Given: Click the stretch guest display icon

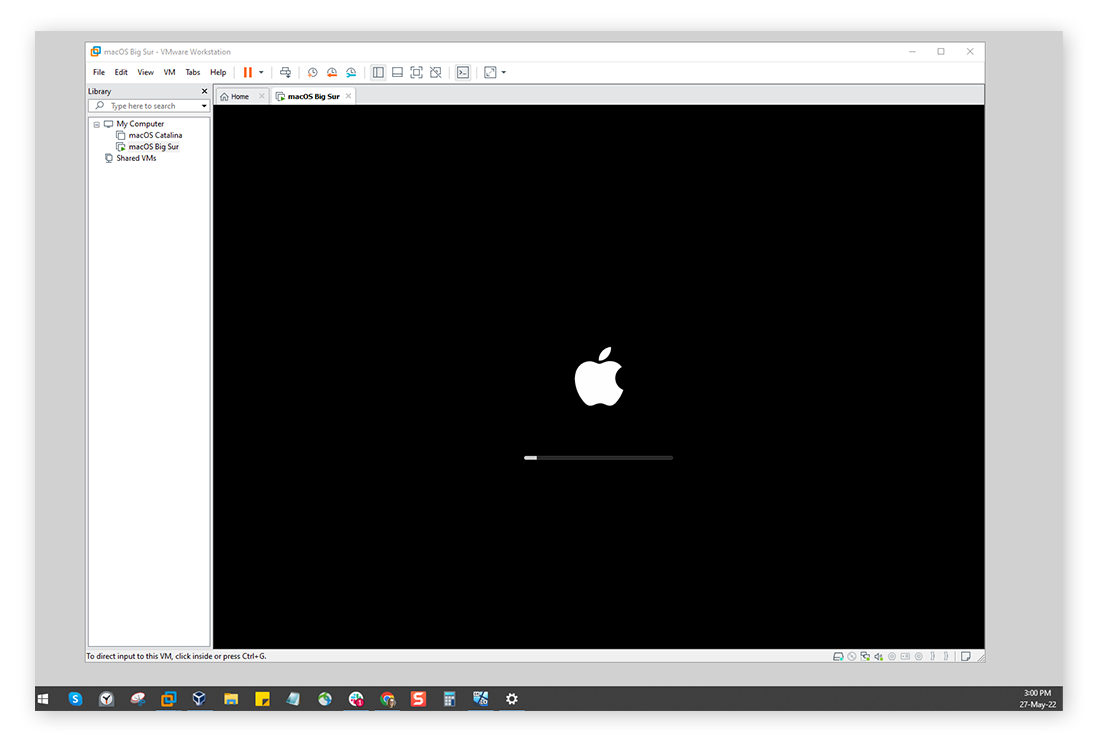Looking at the screenshot, I should 490,72.
